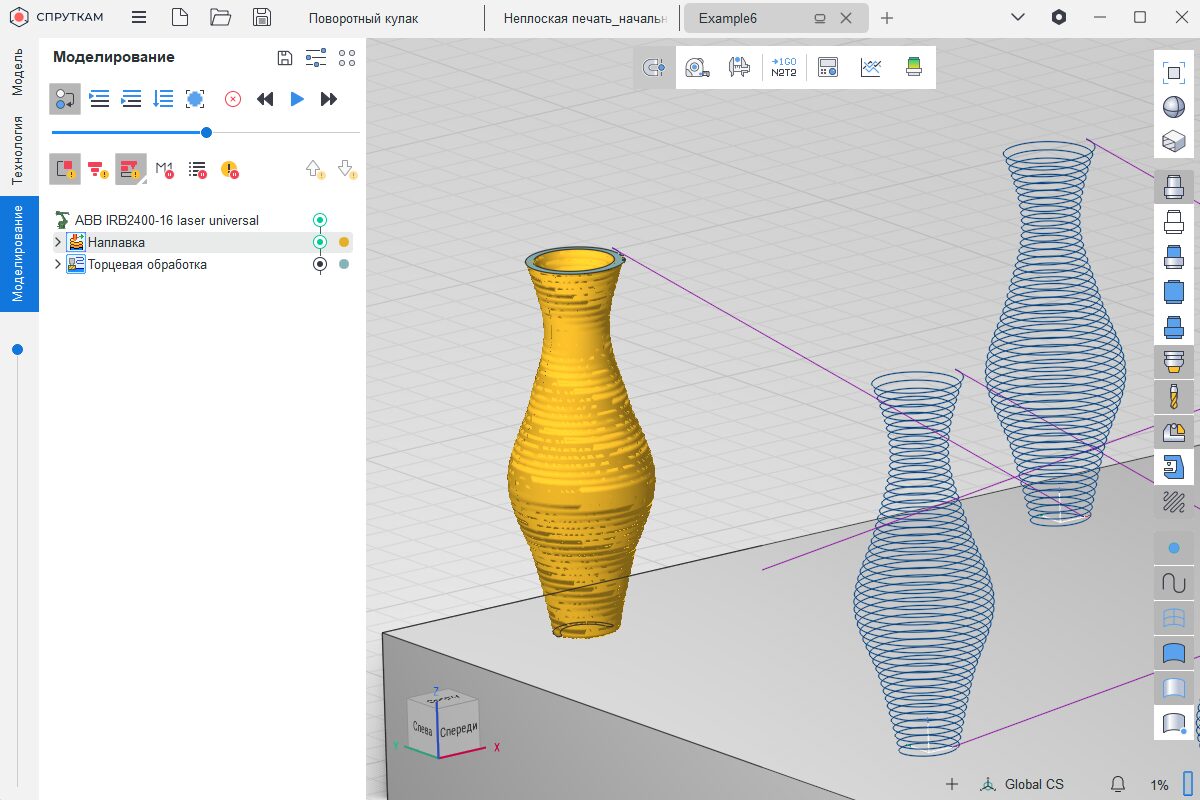Image resolution: width=1200 pixels, height=800 pixels.
Task: Click the fit-to-view icon at top right
Action: point(1174,72)
